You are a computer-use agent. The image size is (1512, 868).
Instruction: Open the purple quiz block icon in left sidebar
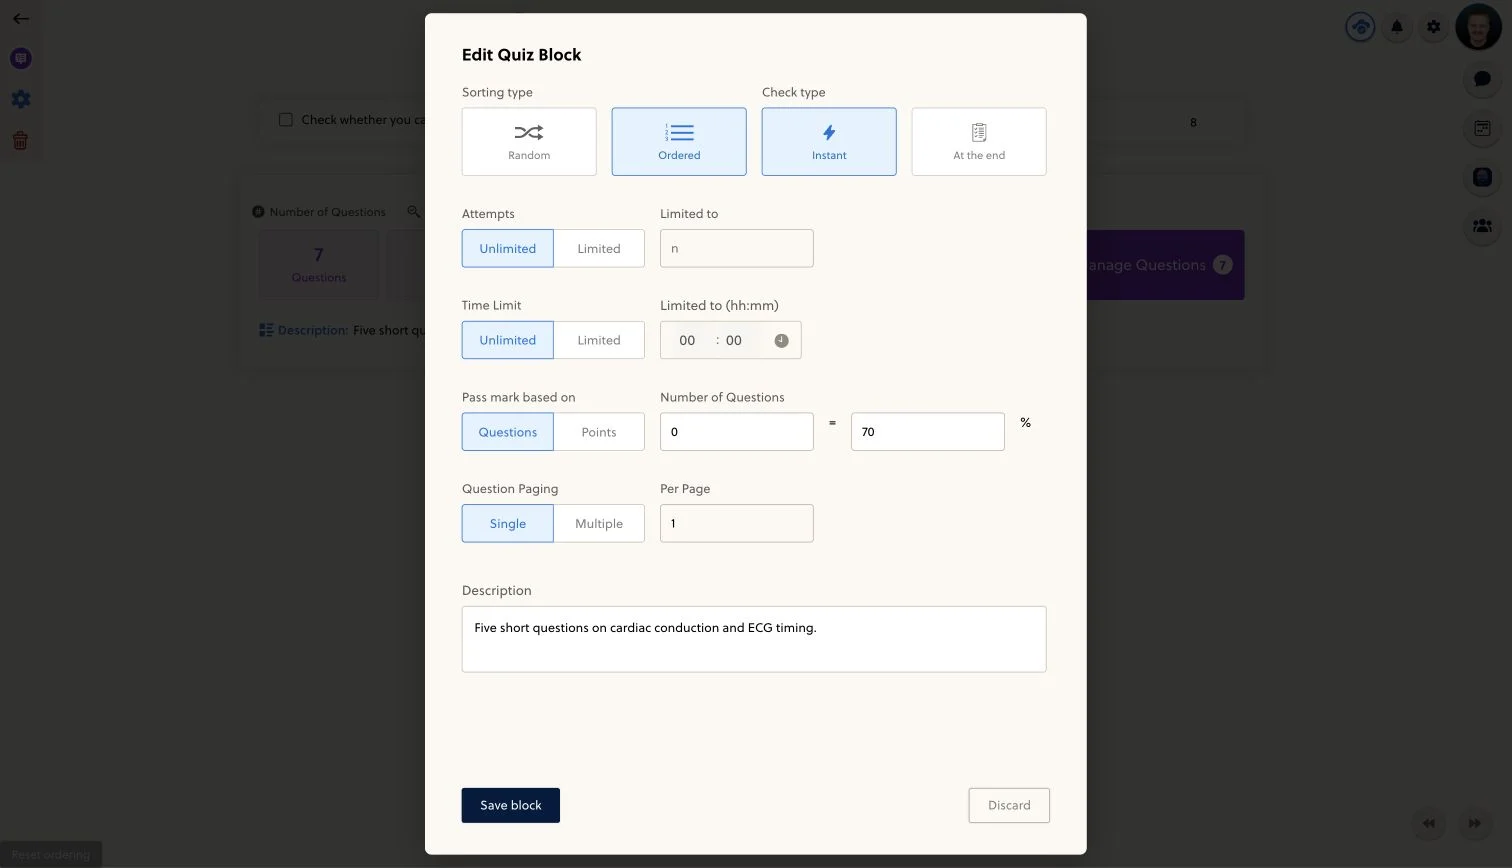click(x=21, y=59)
